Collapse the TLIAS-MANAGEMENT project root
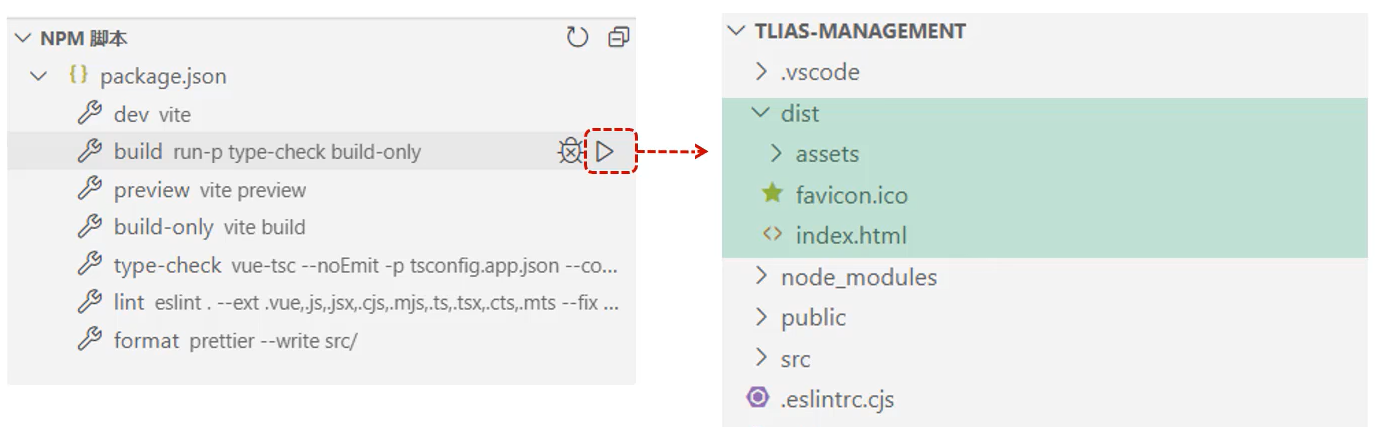Viewport: 1377px width, 427px height. 737,31
